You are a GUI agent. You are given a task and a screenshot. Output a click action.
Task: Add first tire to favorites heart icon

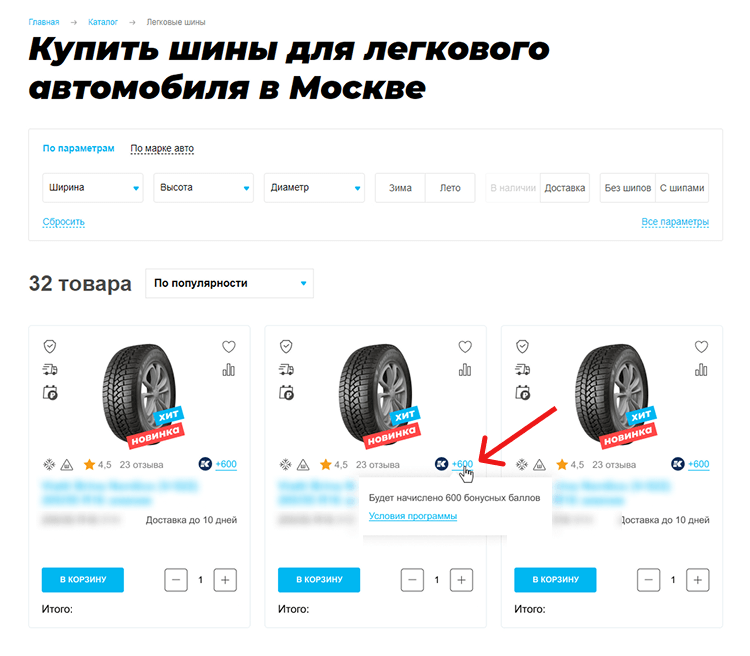pos(229,346)
